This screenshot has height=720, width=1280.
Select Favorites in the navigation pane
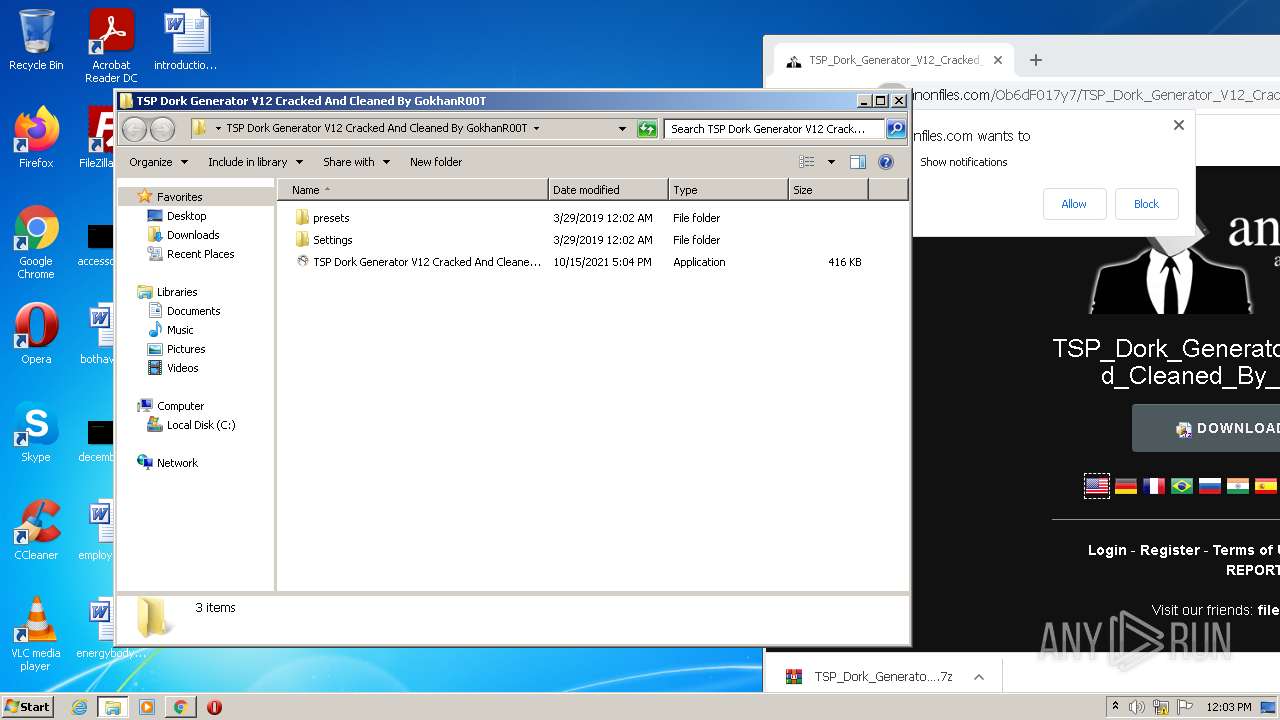point(179,197)
